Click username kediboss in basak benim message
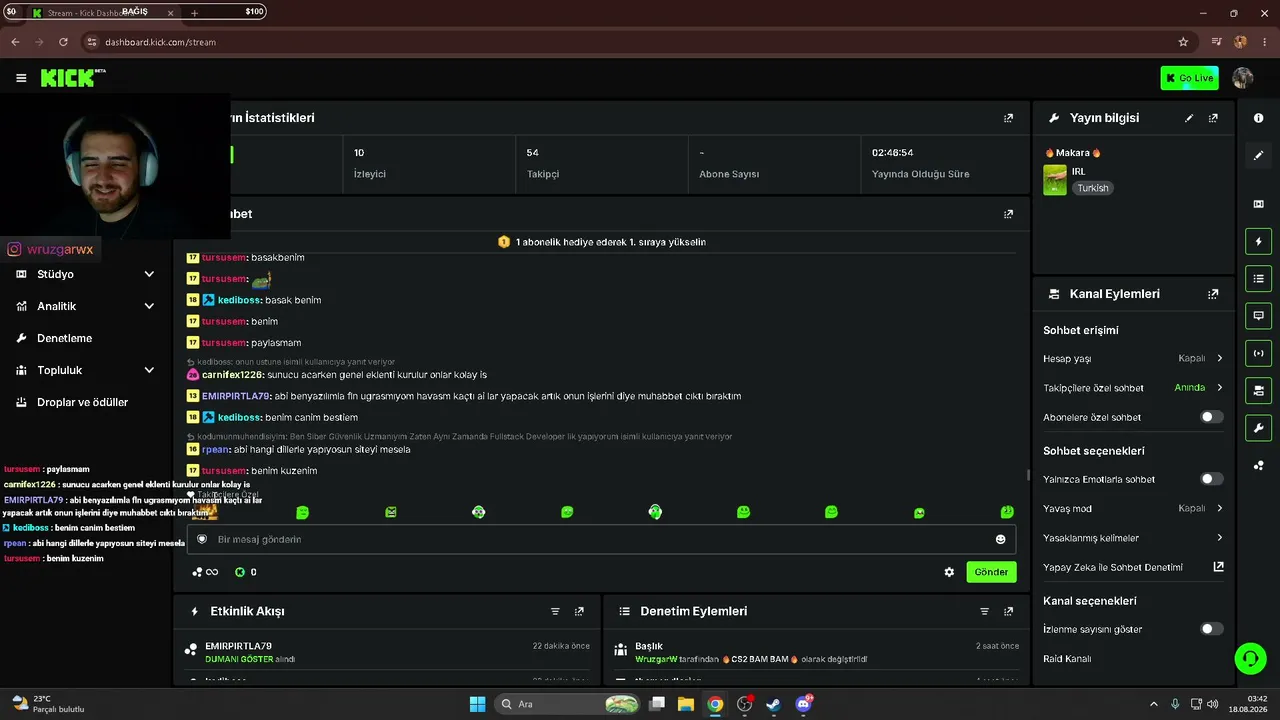The height and width of the screenshot is (720, 1280). pyautogui.click(x=239, y=300)
